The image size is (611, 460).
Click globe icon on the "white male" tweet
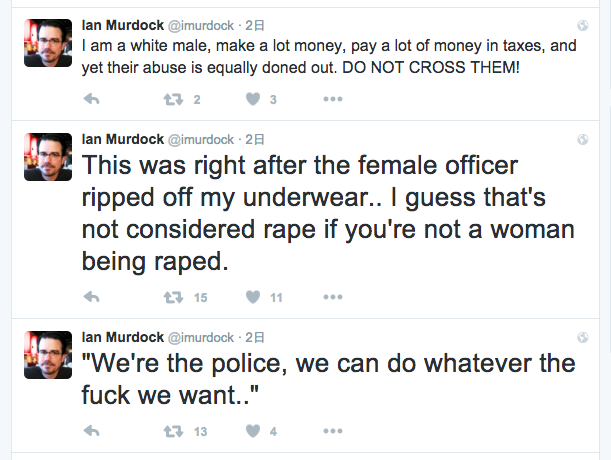(583, 26)
